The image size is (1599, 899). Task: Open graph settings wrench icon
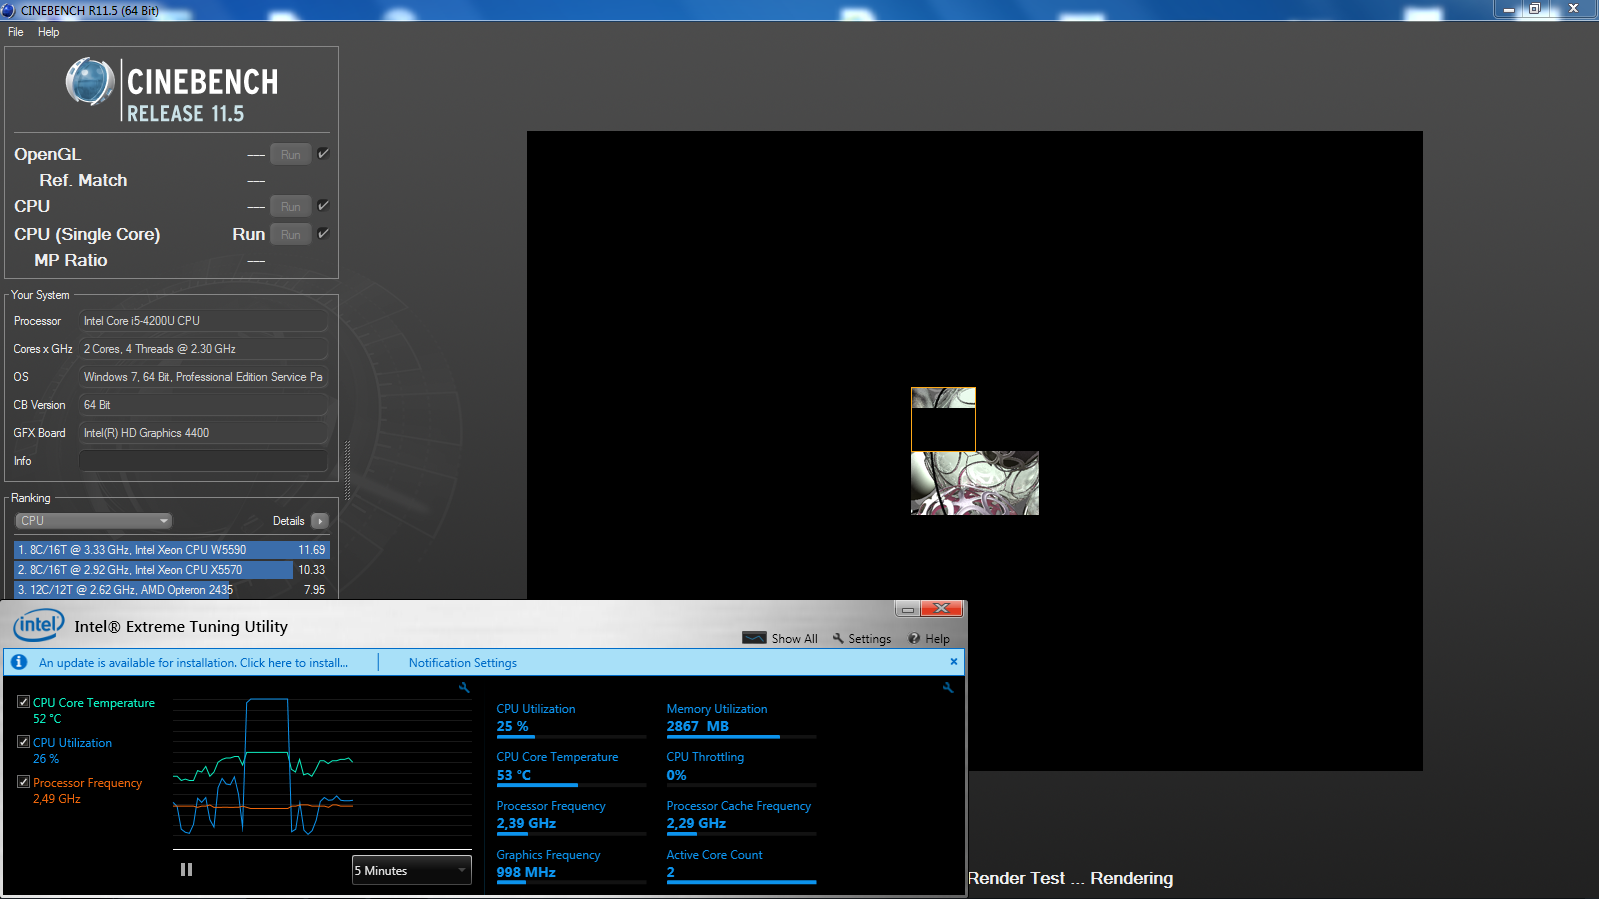coord(464,688)
